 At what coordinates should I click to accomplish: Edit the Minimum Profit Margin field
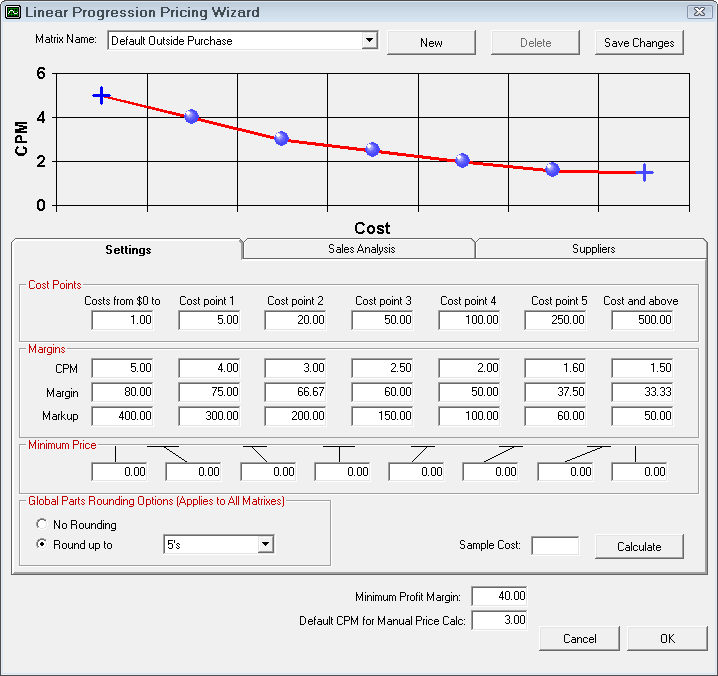(498, 597)
